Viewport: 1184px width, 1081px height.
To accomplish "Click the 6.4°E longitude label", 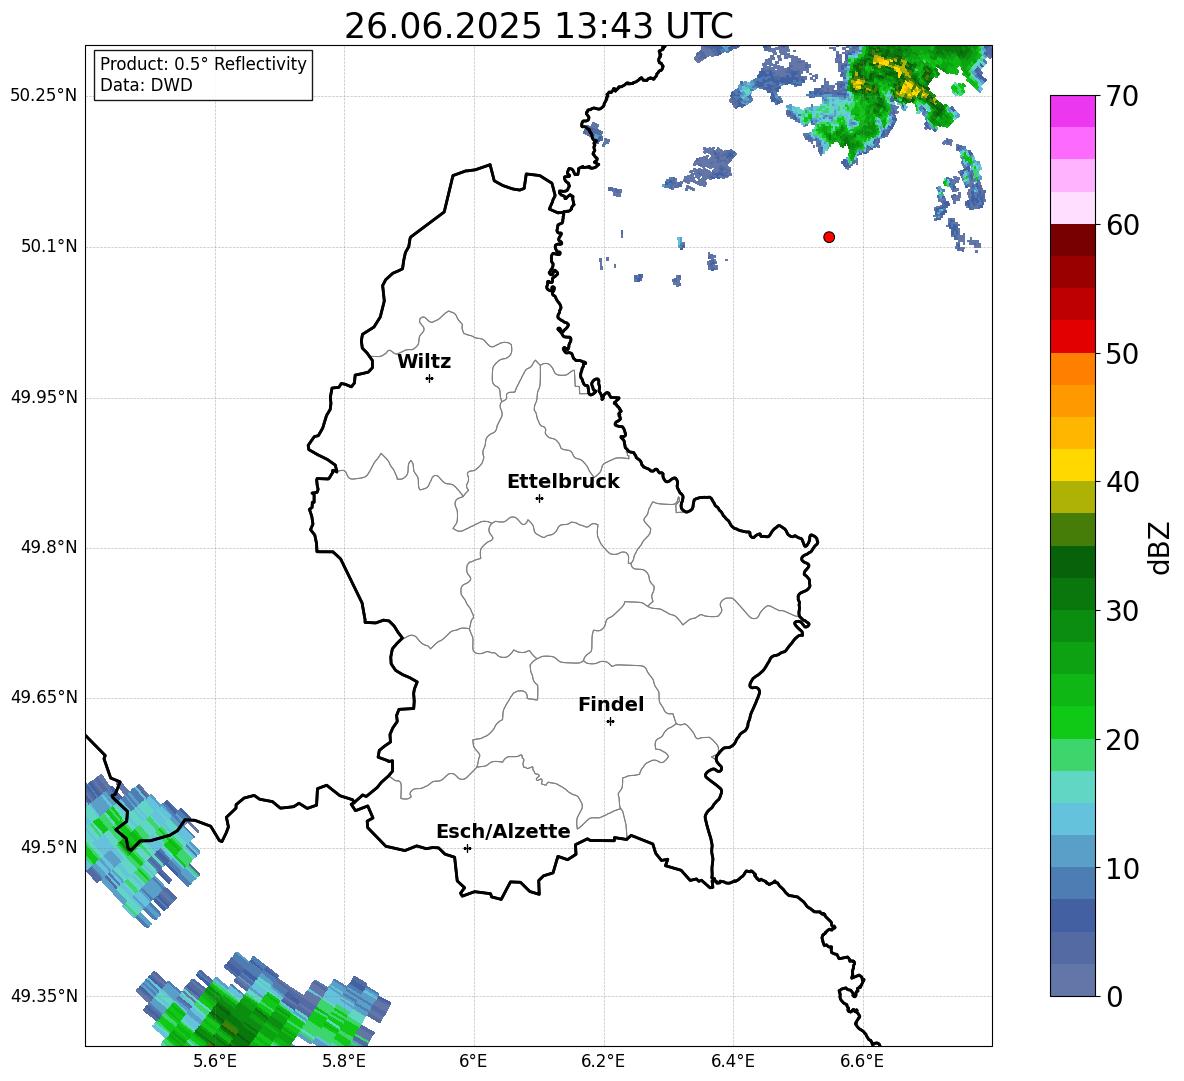I will (732, 1061).
